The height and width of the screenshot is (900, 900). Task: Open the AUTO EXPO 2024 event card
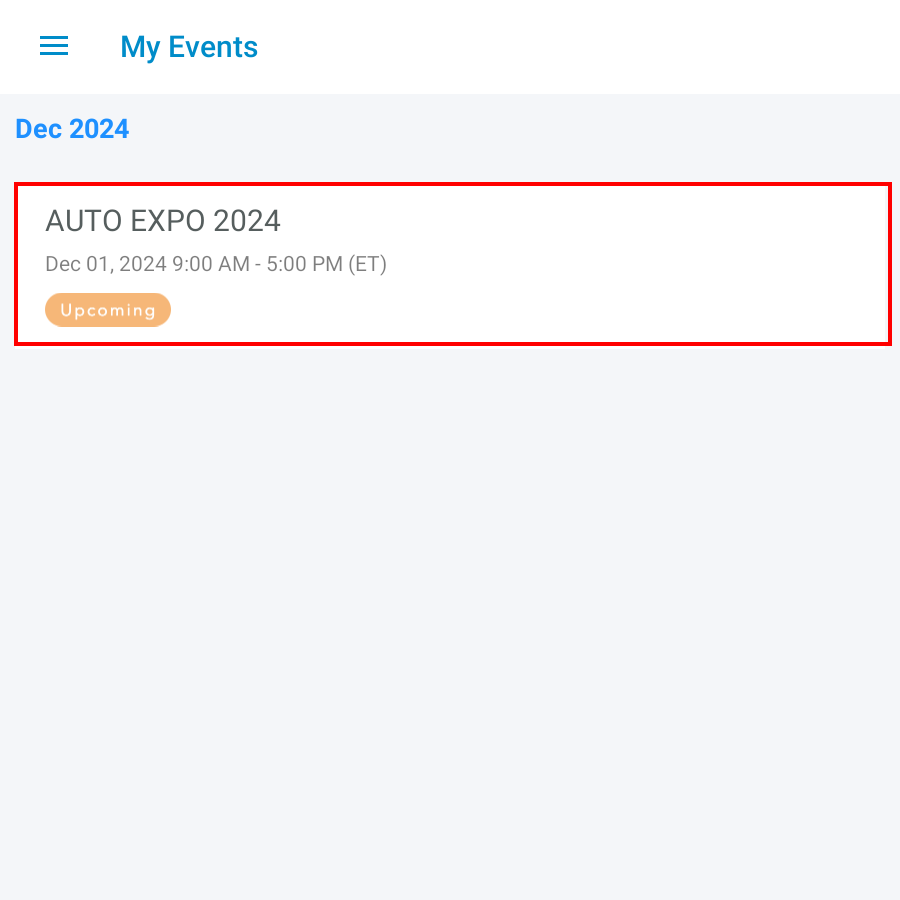pos(452,264)
